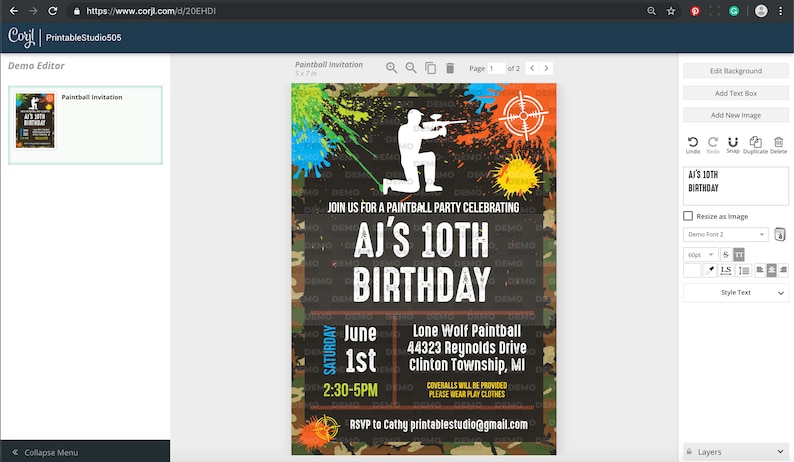
Task: Expand the Style Text section
Action: [736, 292]
